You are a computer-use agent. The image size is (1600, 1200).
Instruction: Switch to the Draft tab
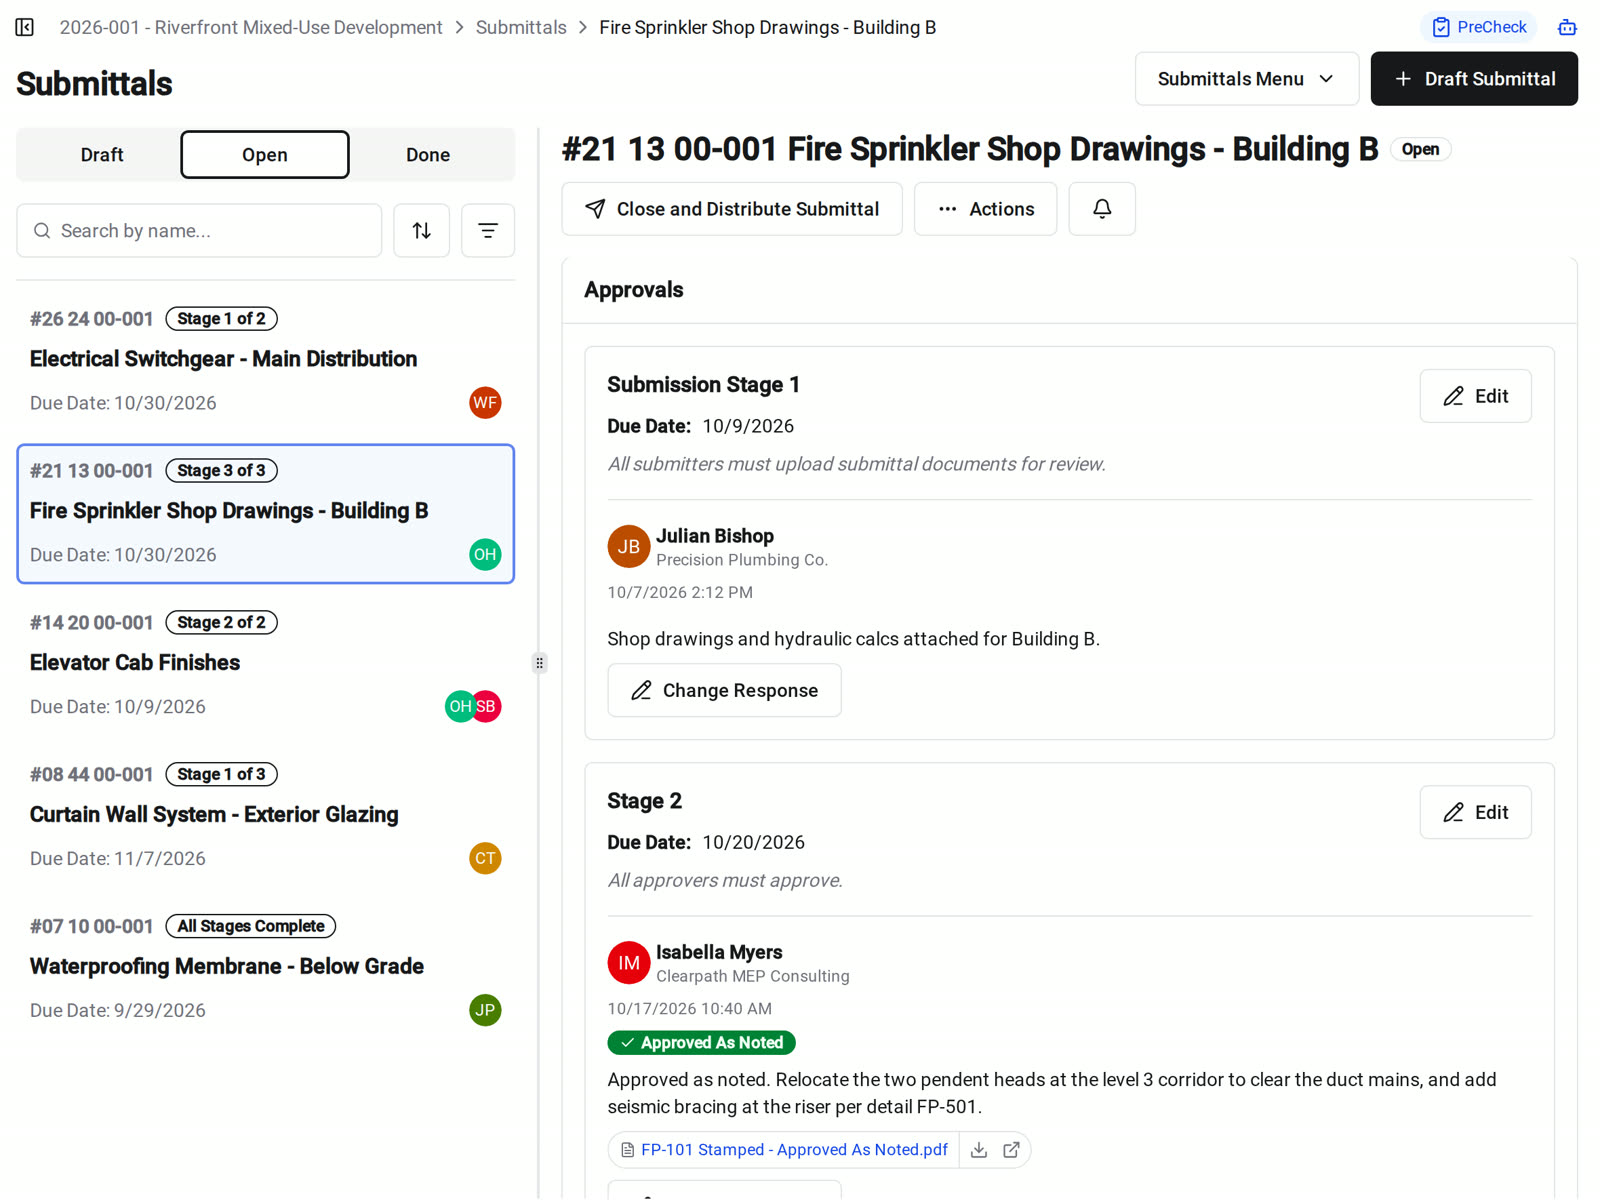coord(102,155)
